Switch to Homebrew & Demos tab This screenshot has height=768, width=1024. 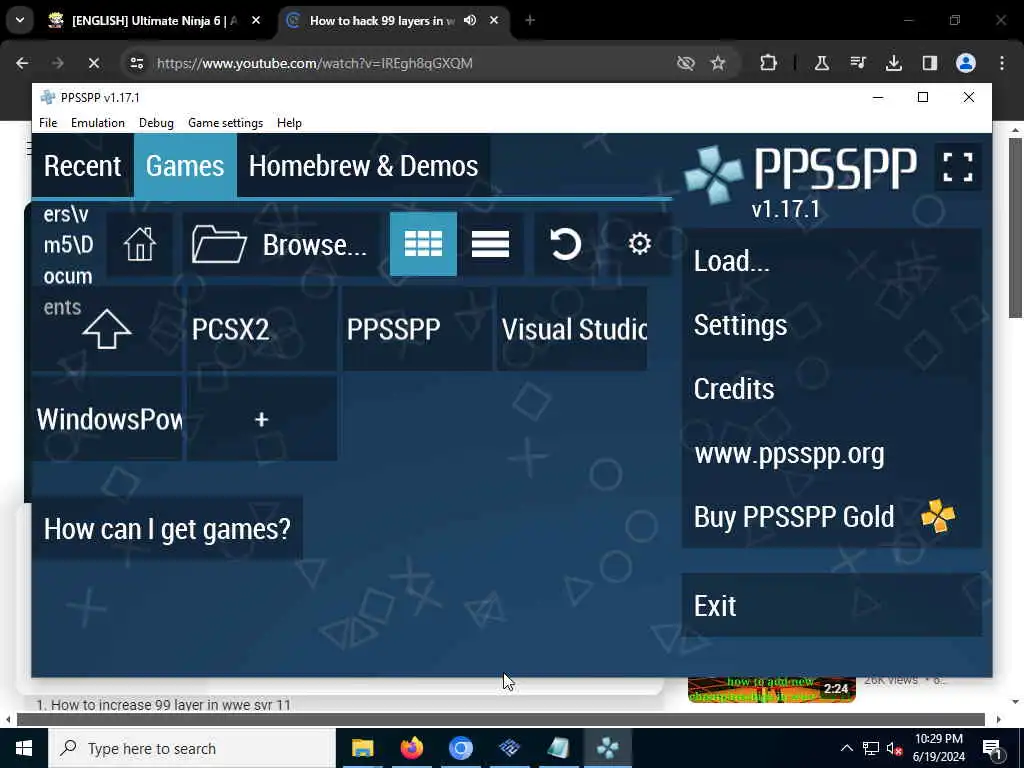pyautogui.click(x=363, y=166)
